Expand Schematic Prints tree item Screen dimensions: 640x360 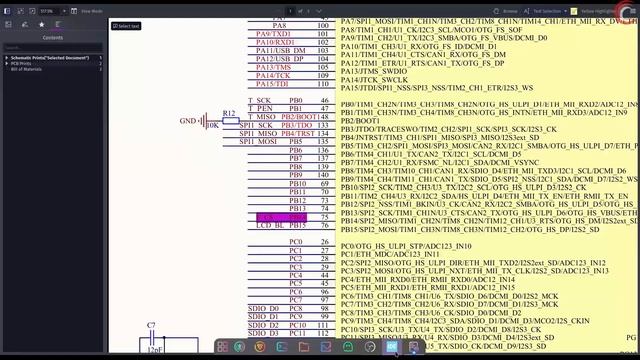coord(7,58)
